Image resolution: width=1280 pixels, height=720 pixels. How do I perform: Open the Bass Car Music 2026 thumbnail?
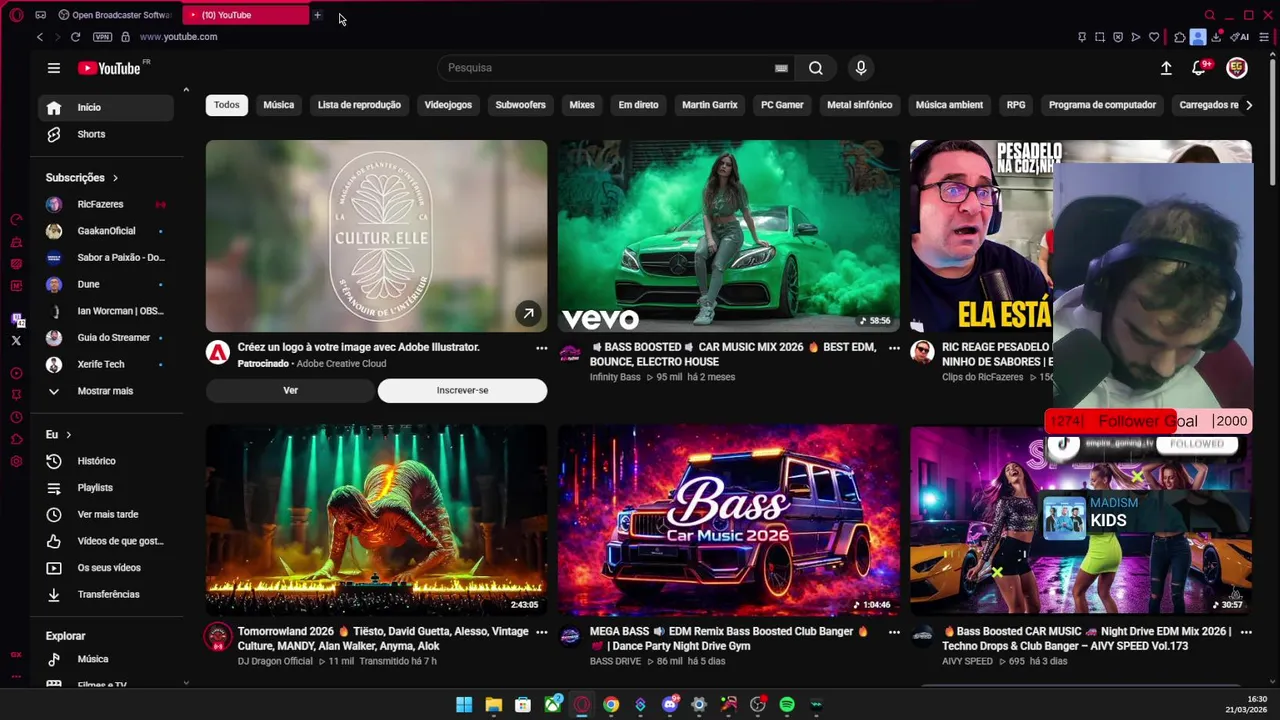click(729, 520)
